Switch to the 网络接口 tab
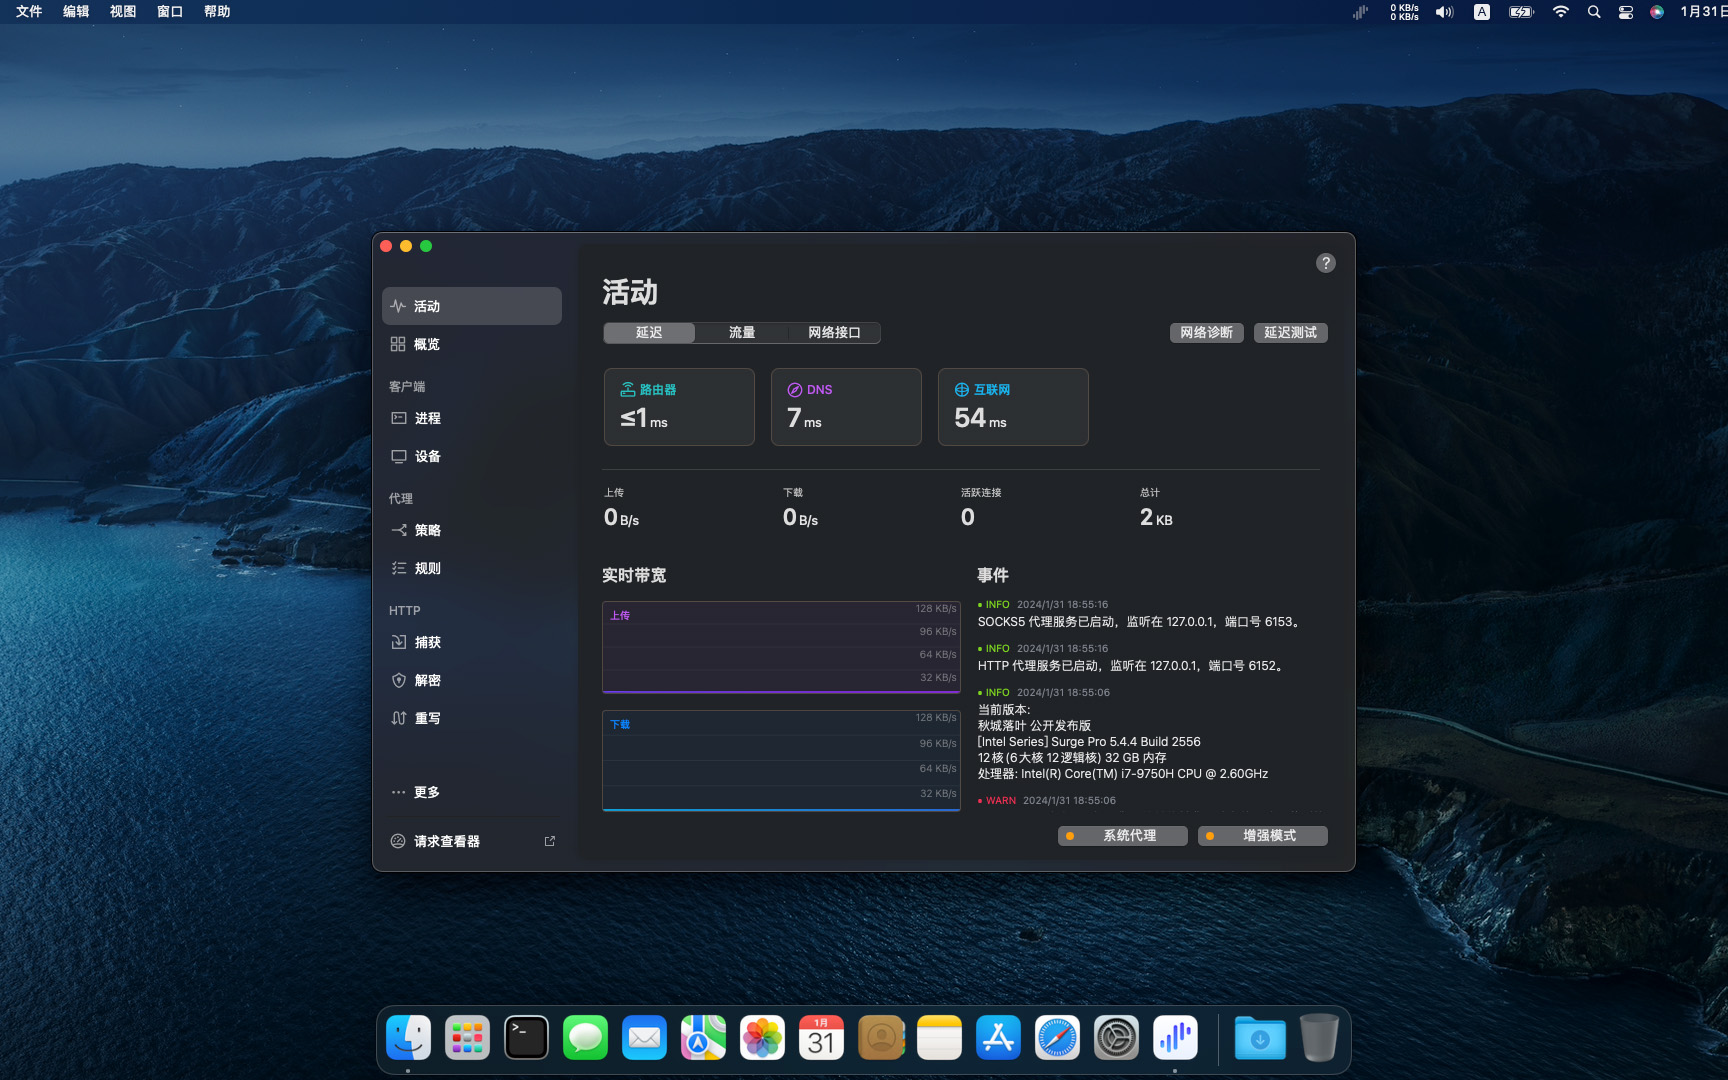This screenshot has width=1728, height=1080. tap(834, 333)
